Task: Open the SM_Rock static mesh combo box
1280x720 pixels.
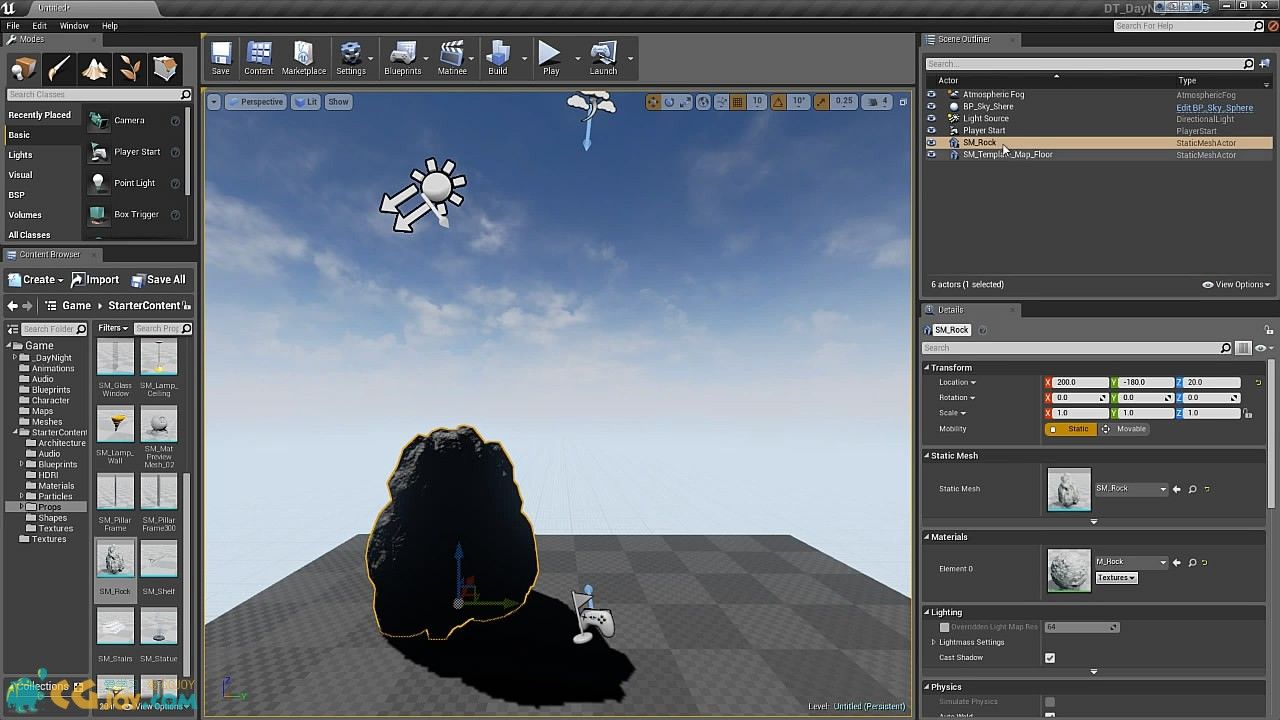Action: 1131,489
